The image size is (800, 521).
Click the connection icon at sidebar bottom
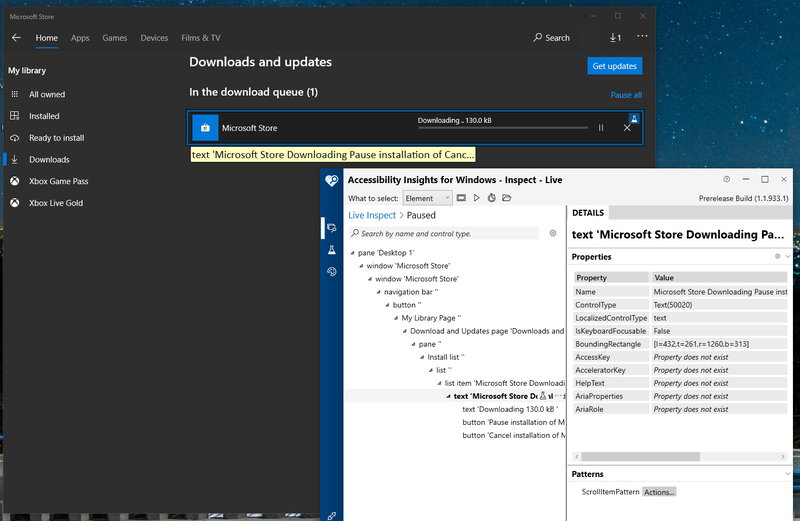coord(332,515)
